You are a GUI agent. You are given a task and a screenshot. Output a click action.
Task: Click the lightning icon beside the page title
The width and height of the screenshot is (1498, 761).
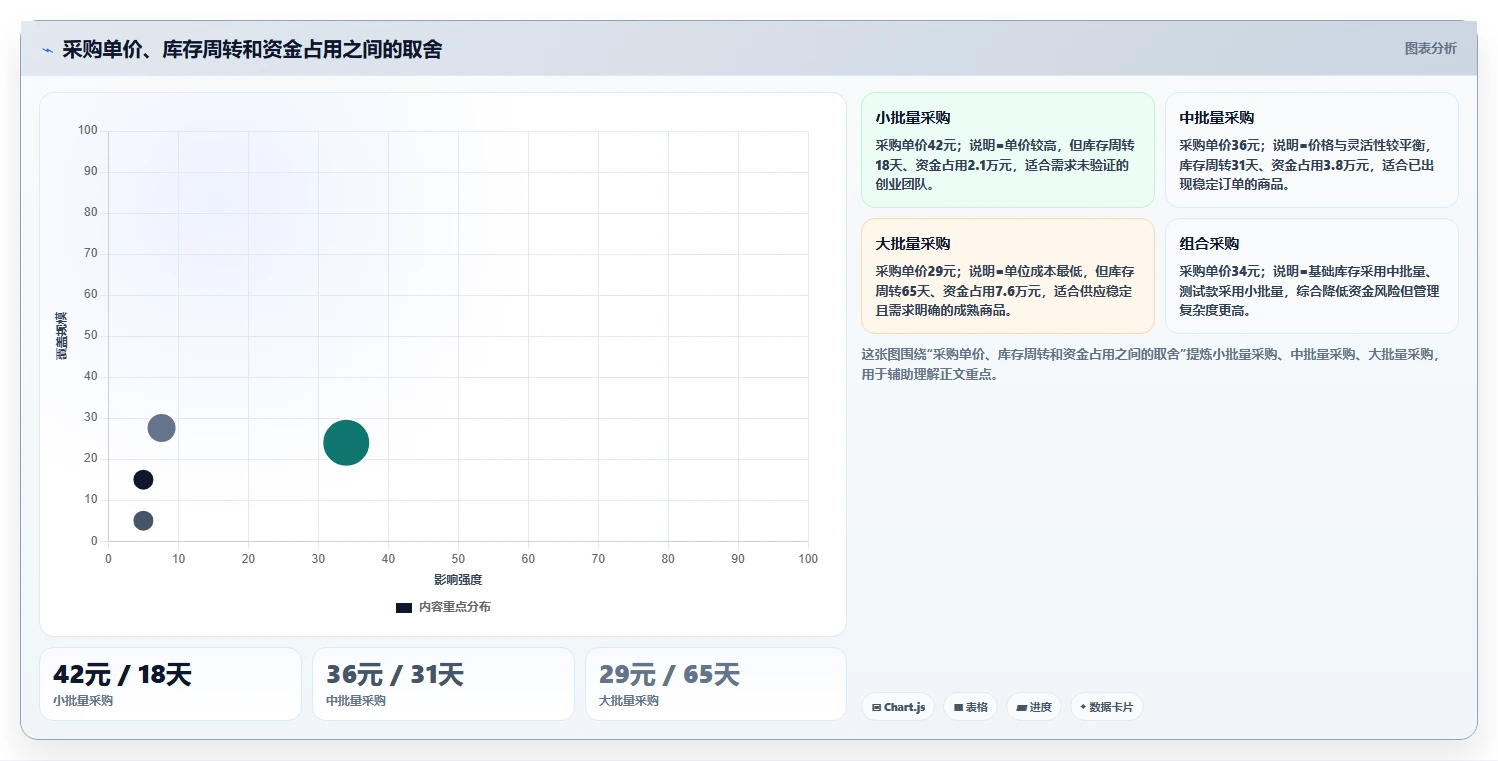47,50
